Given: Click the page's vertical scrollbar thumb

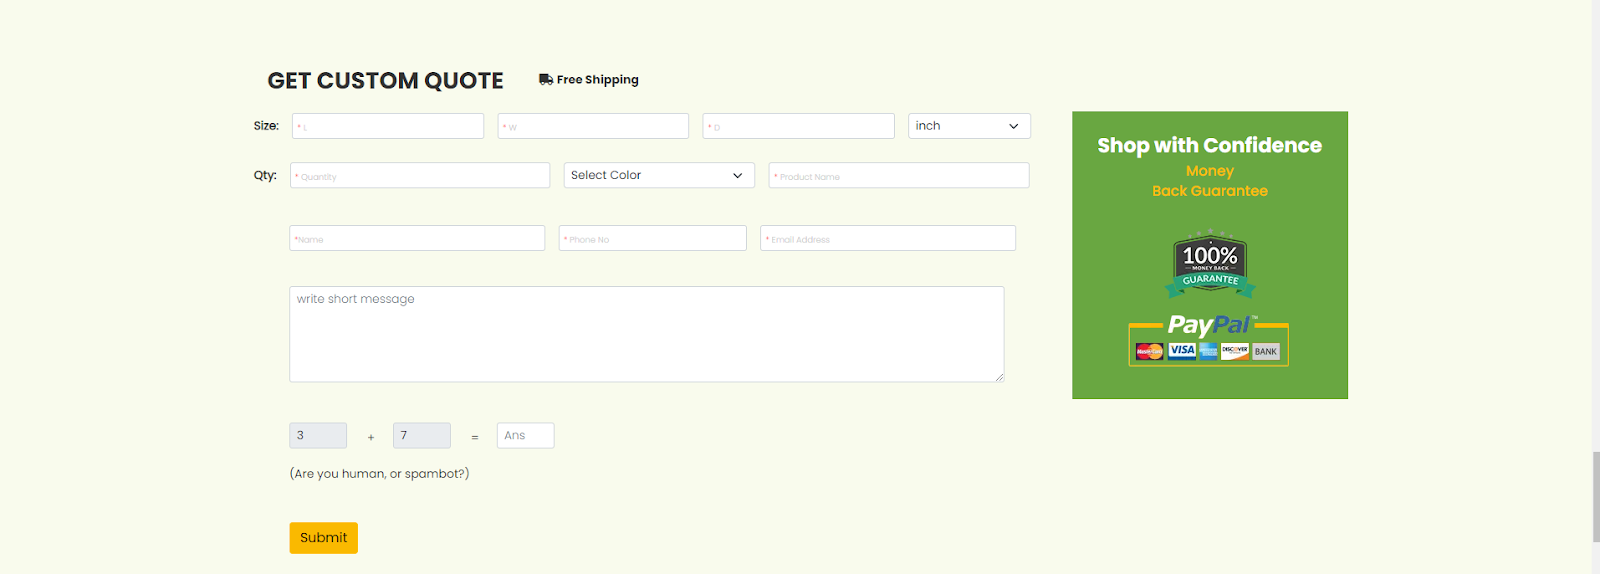Looking at the screenshot, I should point(1596,497).
